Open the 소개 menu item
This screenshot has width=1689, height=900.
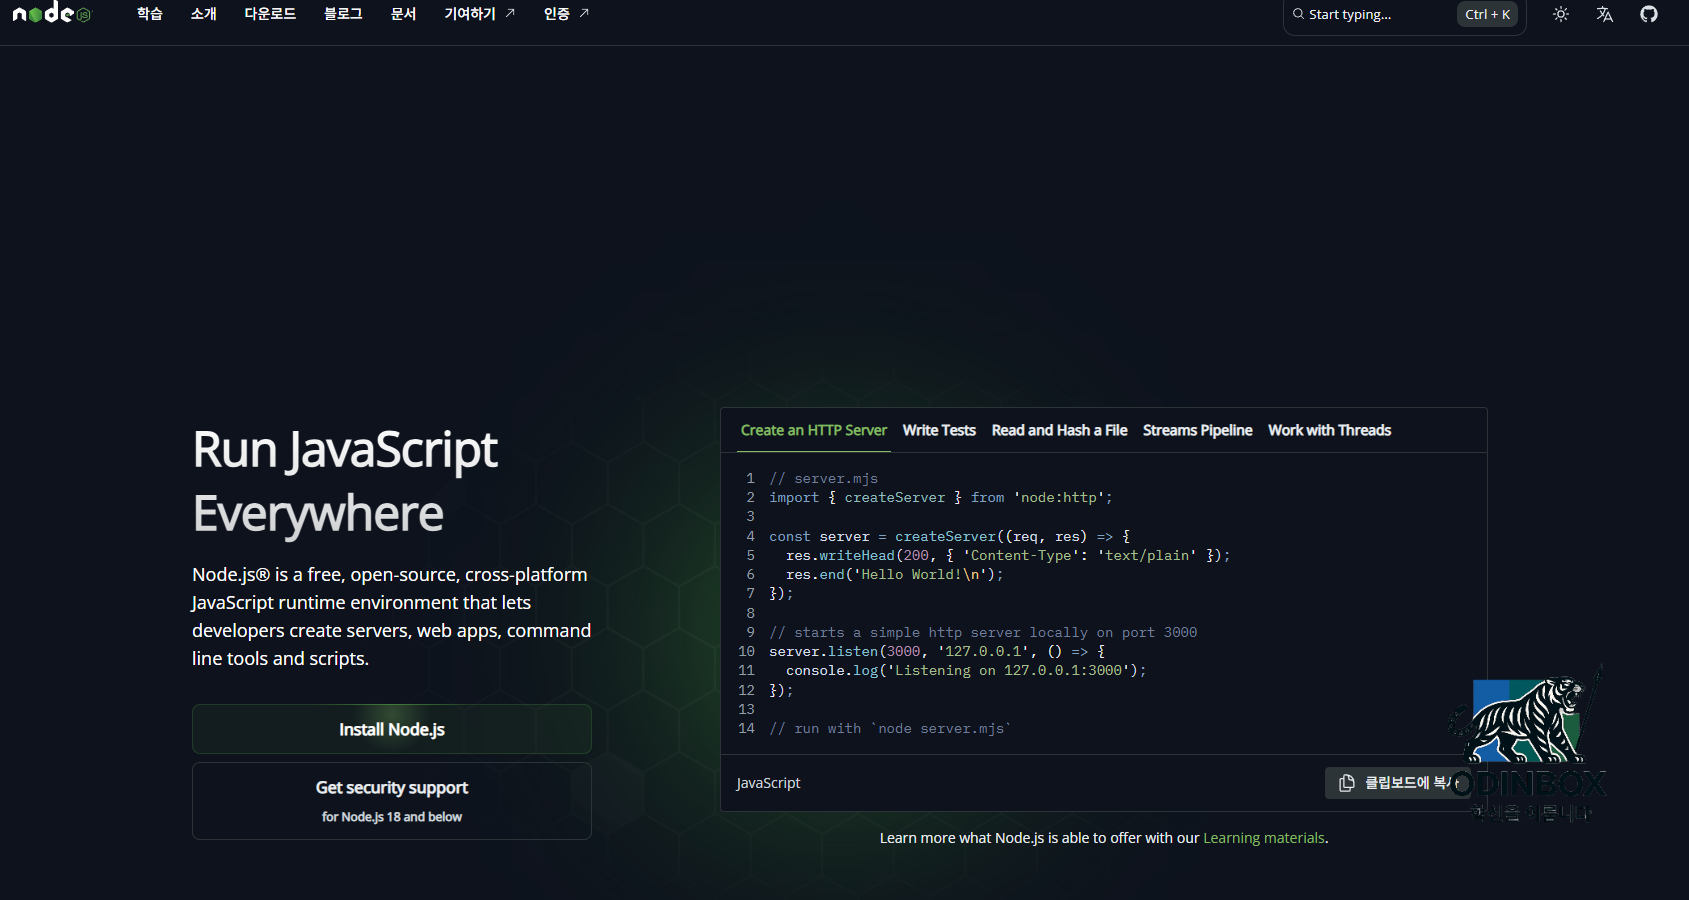coord(204,14)
